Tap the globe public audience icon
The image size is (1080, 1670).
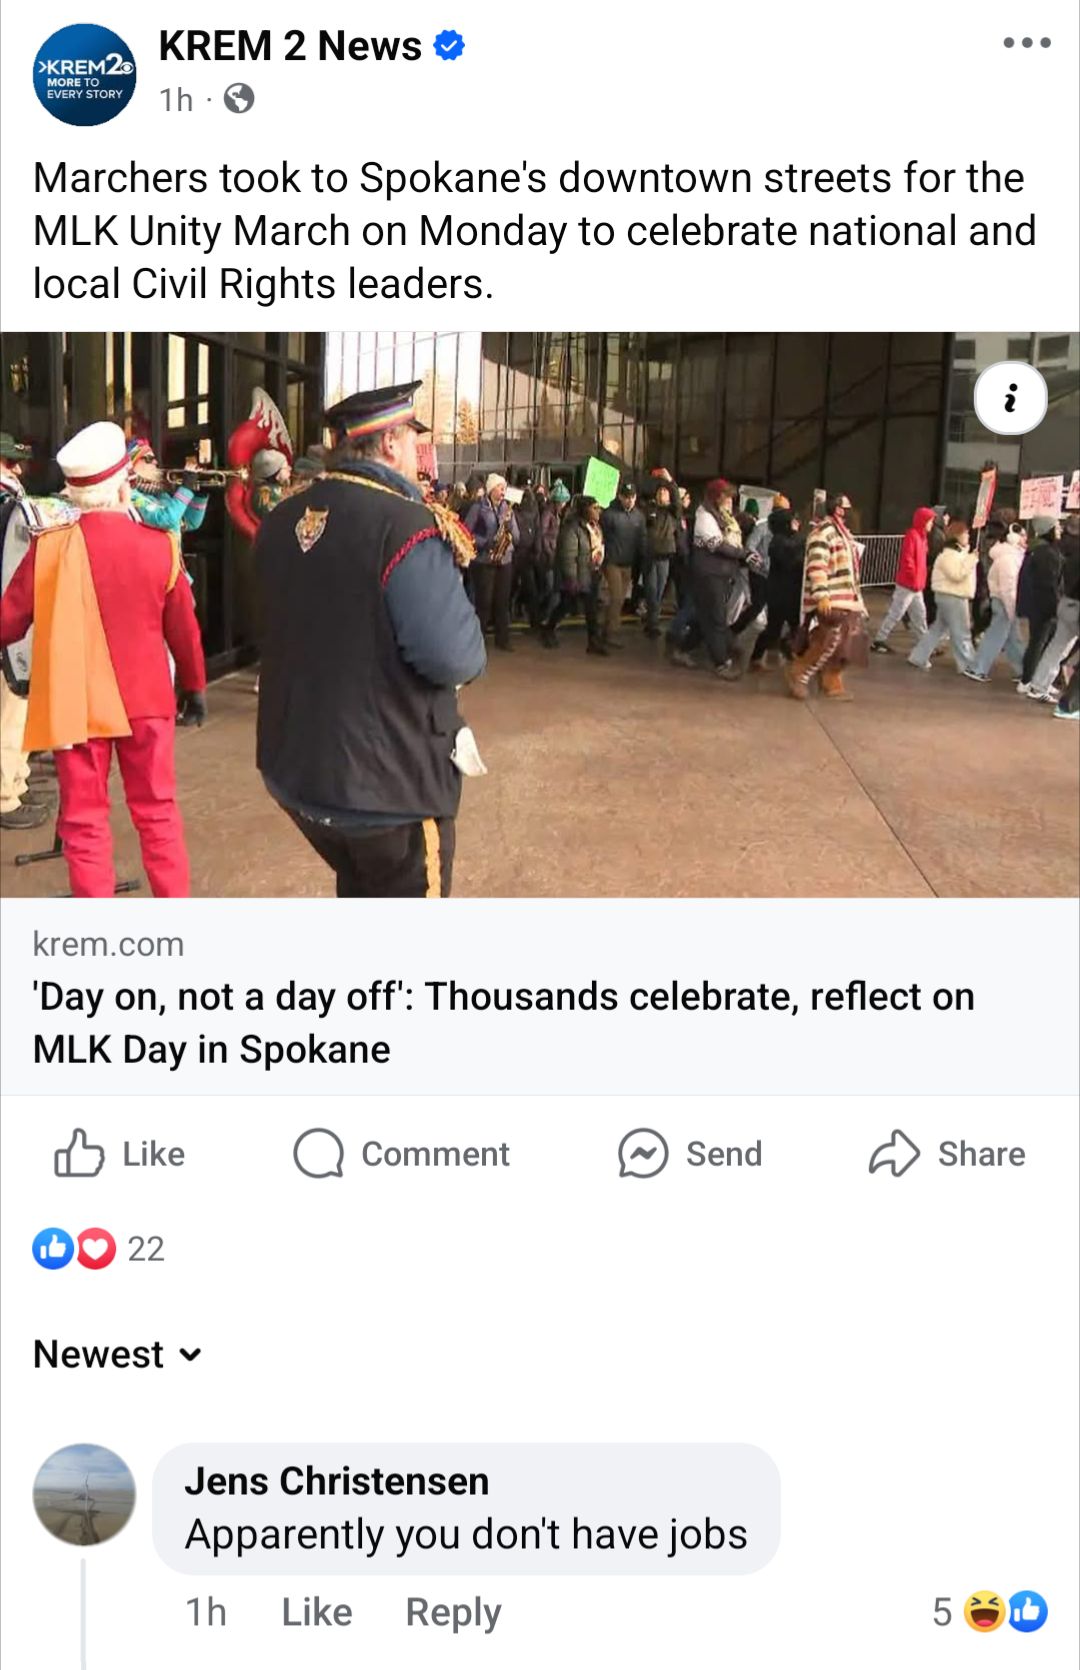click(238, 99)
